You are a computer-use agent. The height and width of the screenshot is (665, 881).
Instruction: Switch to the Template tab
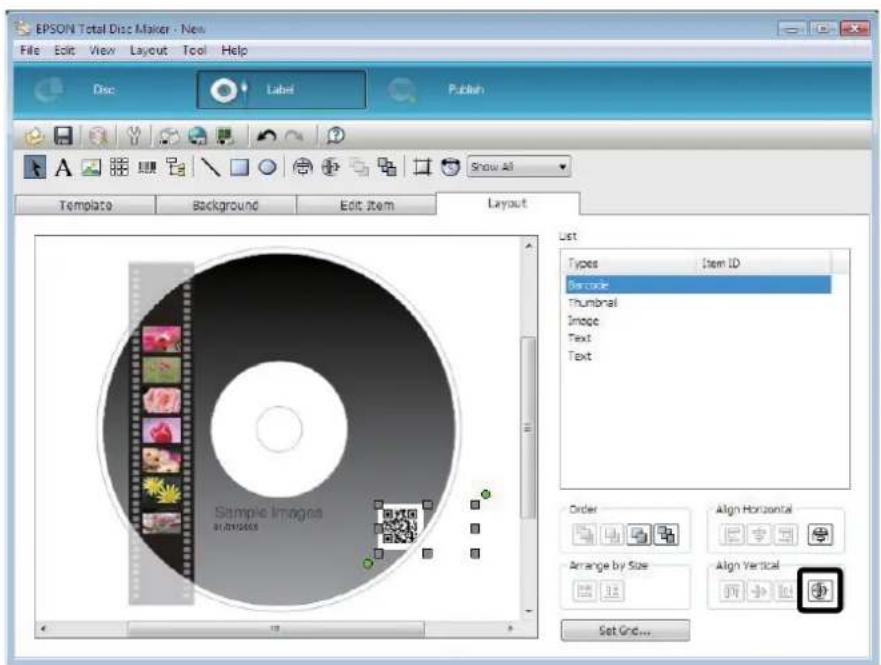pos(85,205)
